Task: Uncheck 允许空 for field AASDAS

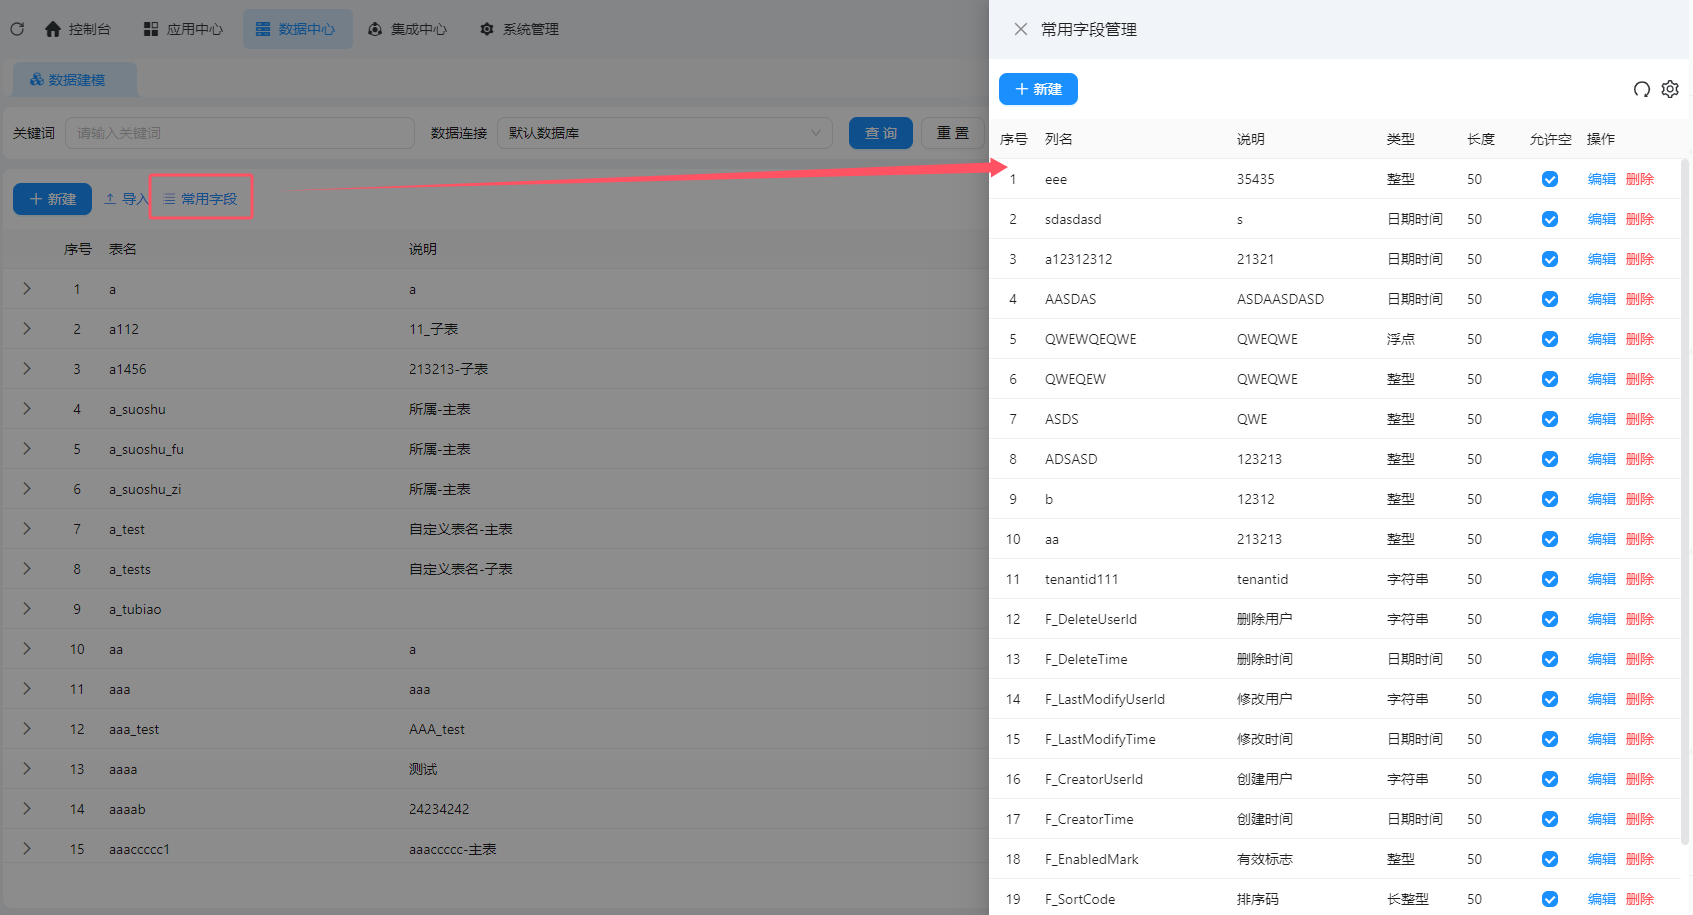Action: (x=1550, y=299)
